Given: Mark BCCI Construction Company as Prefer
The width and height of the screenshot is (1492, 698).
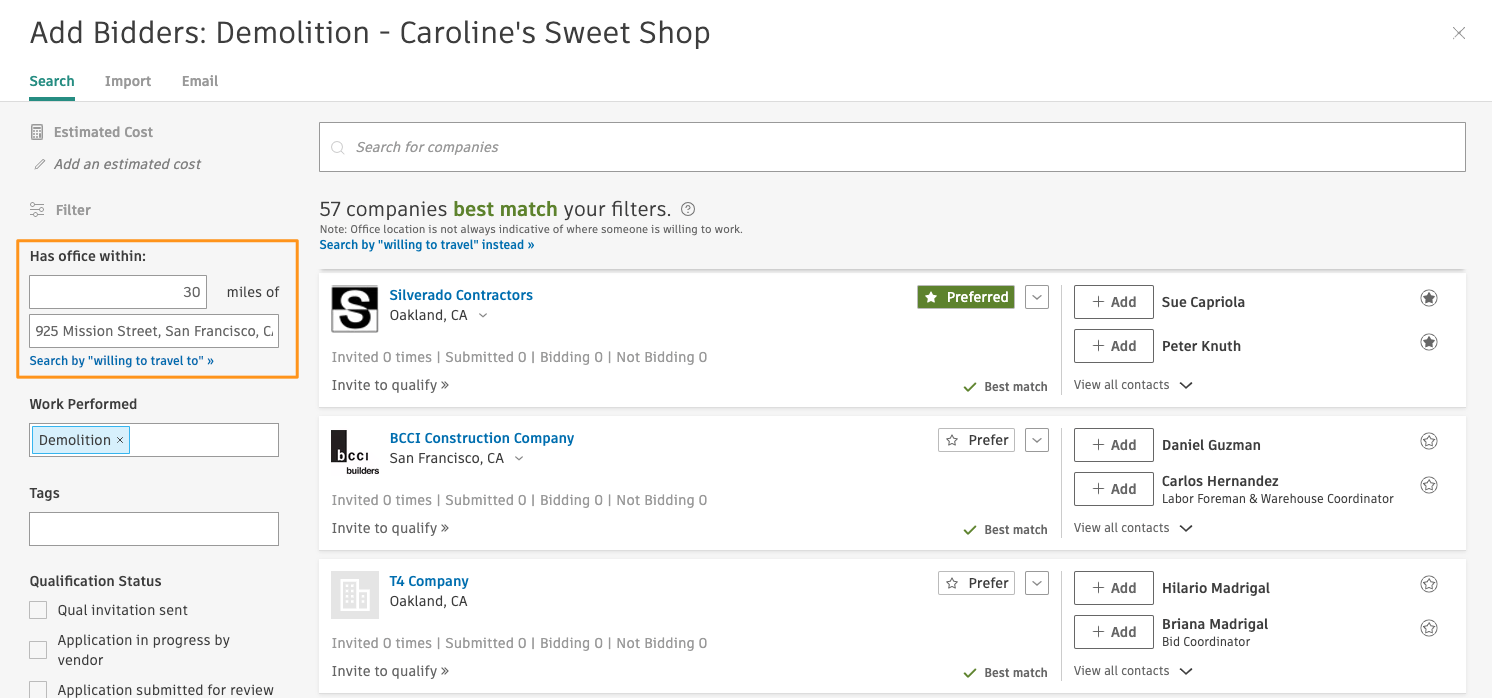Looking at the screenshot, I should tap(977, 440).
